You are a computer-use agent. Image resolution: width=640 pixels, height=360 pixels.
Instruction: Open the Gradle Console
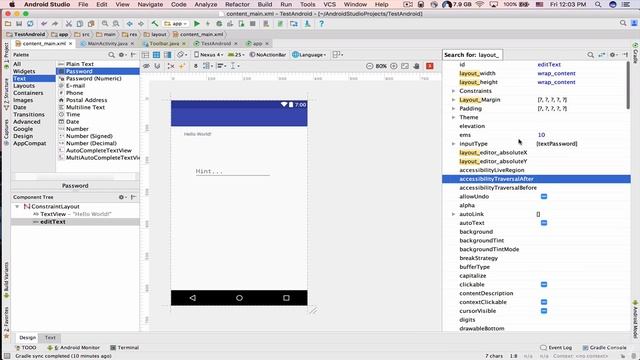[x=604, y=348]
